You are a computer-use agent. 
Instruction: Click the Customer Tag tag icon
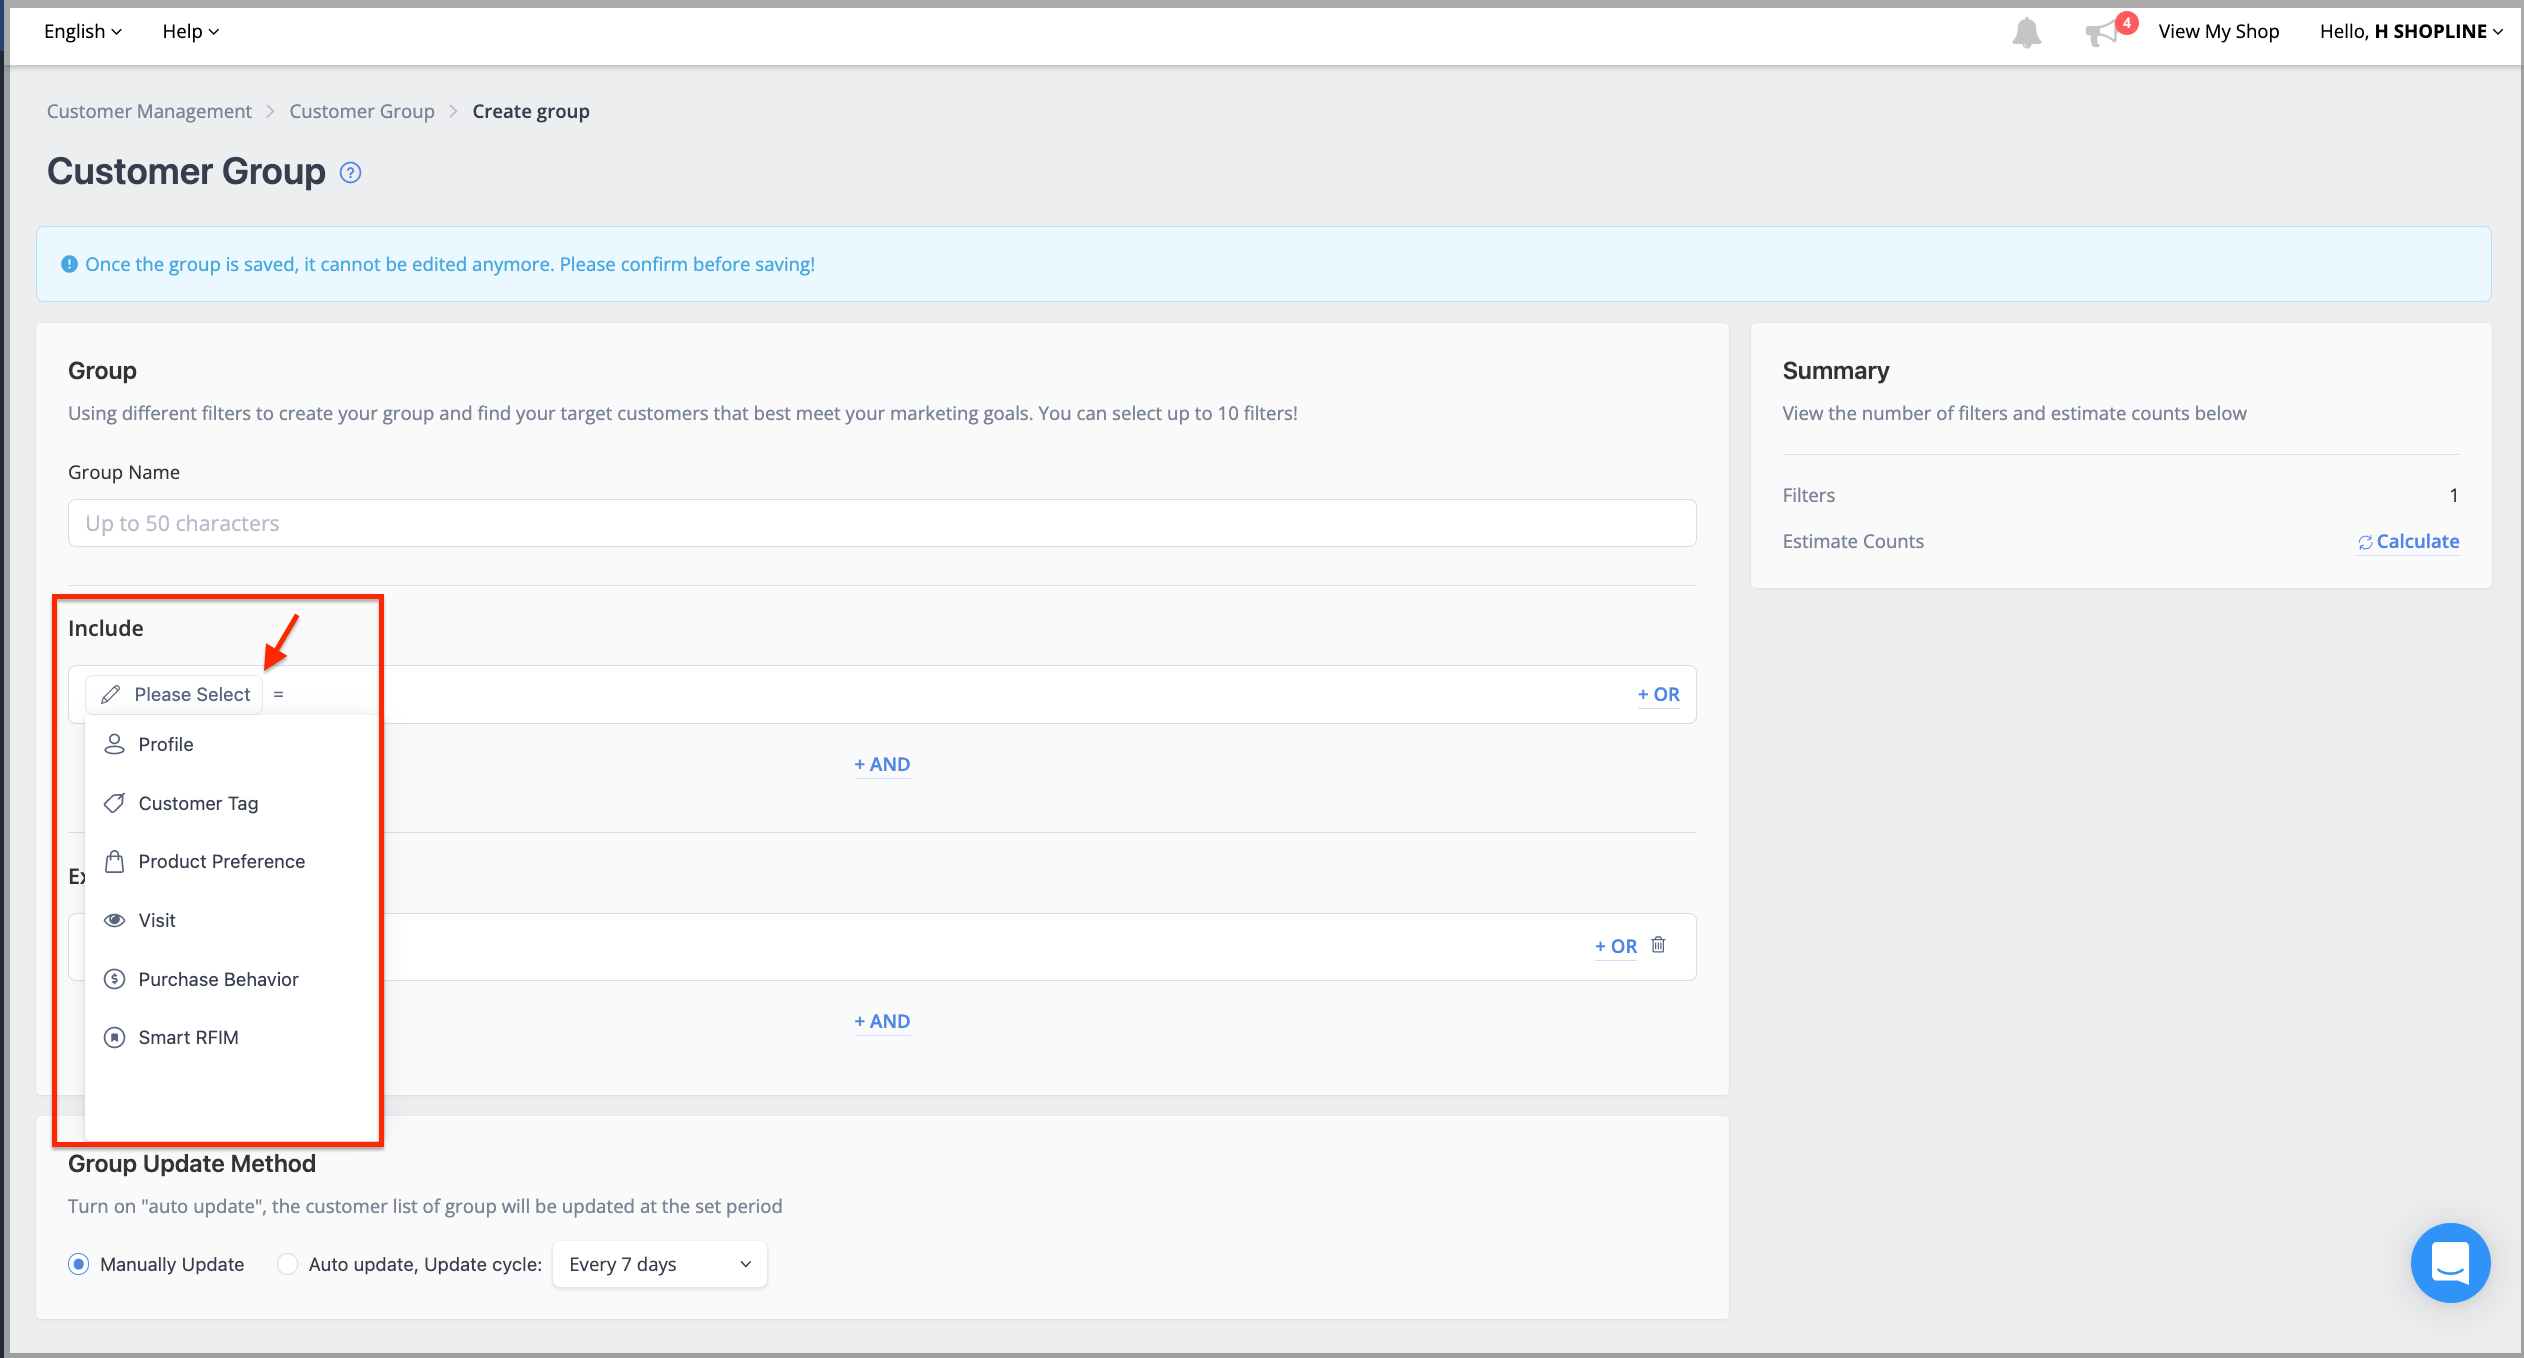(x=115, y=803)
